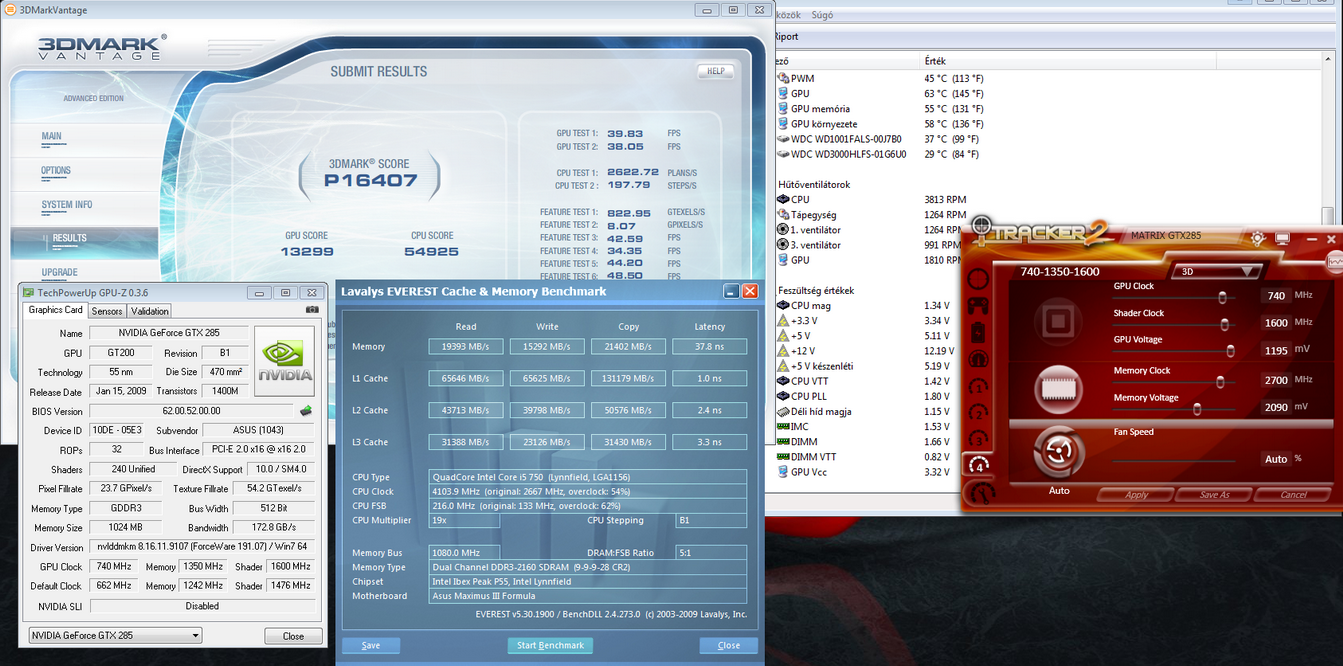Click the GPU Clock 740 MHz value field
1343x666 pixels.
click(1275, 296)
